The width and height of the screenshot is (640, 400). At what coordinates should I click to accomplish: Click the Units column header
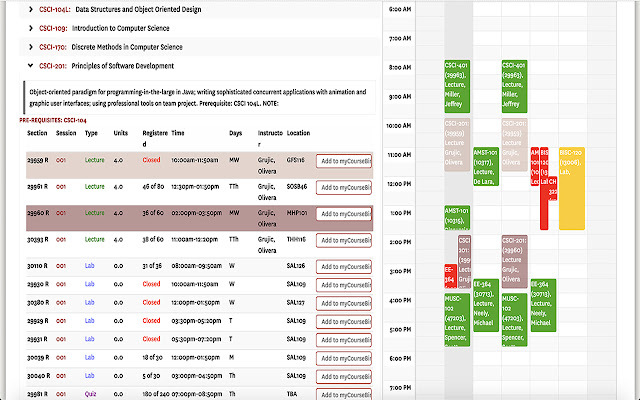(120, 133)
